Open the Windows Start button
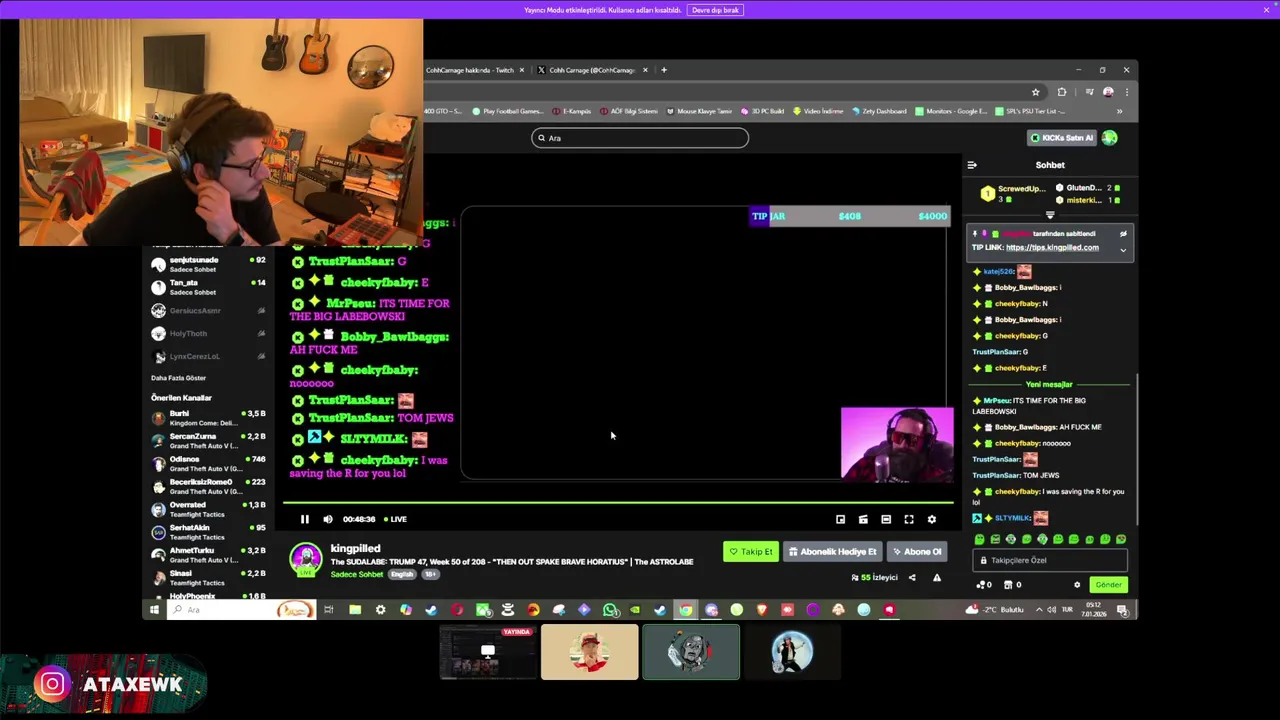 tap(154, 610)
